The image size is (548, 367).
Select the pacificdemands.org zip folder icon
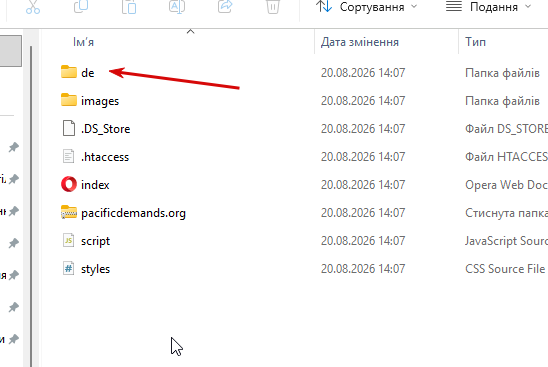(68, 212)
